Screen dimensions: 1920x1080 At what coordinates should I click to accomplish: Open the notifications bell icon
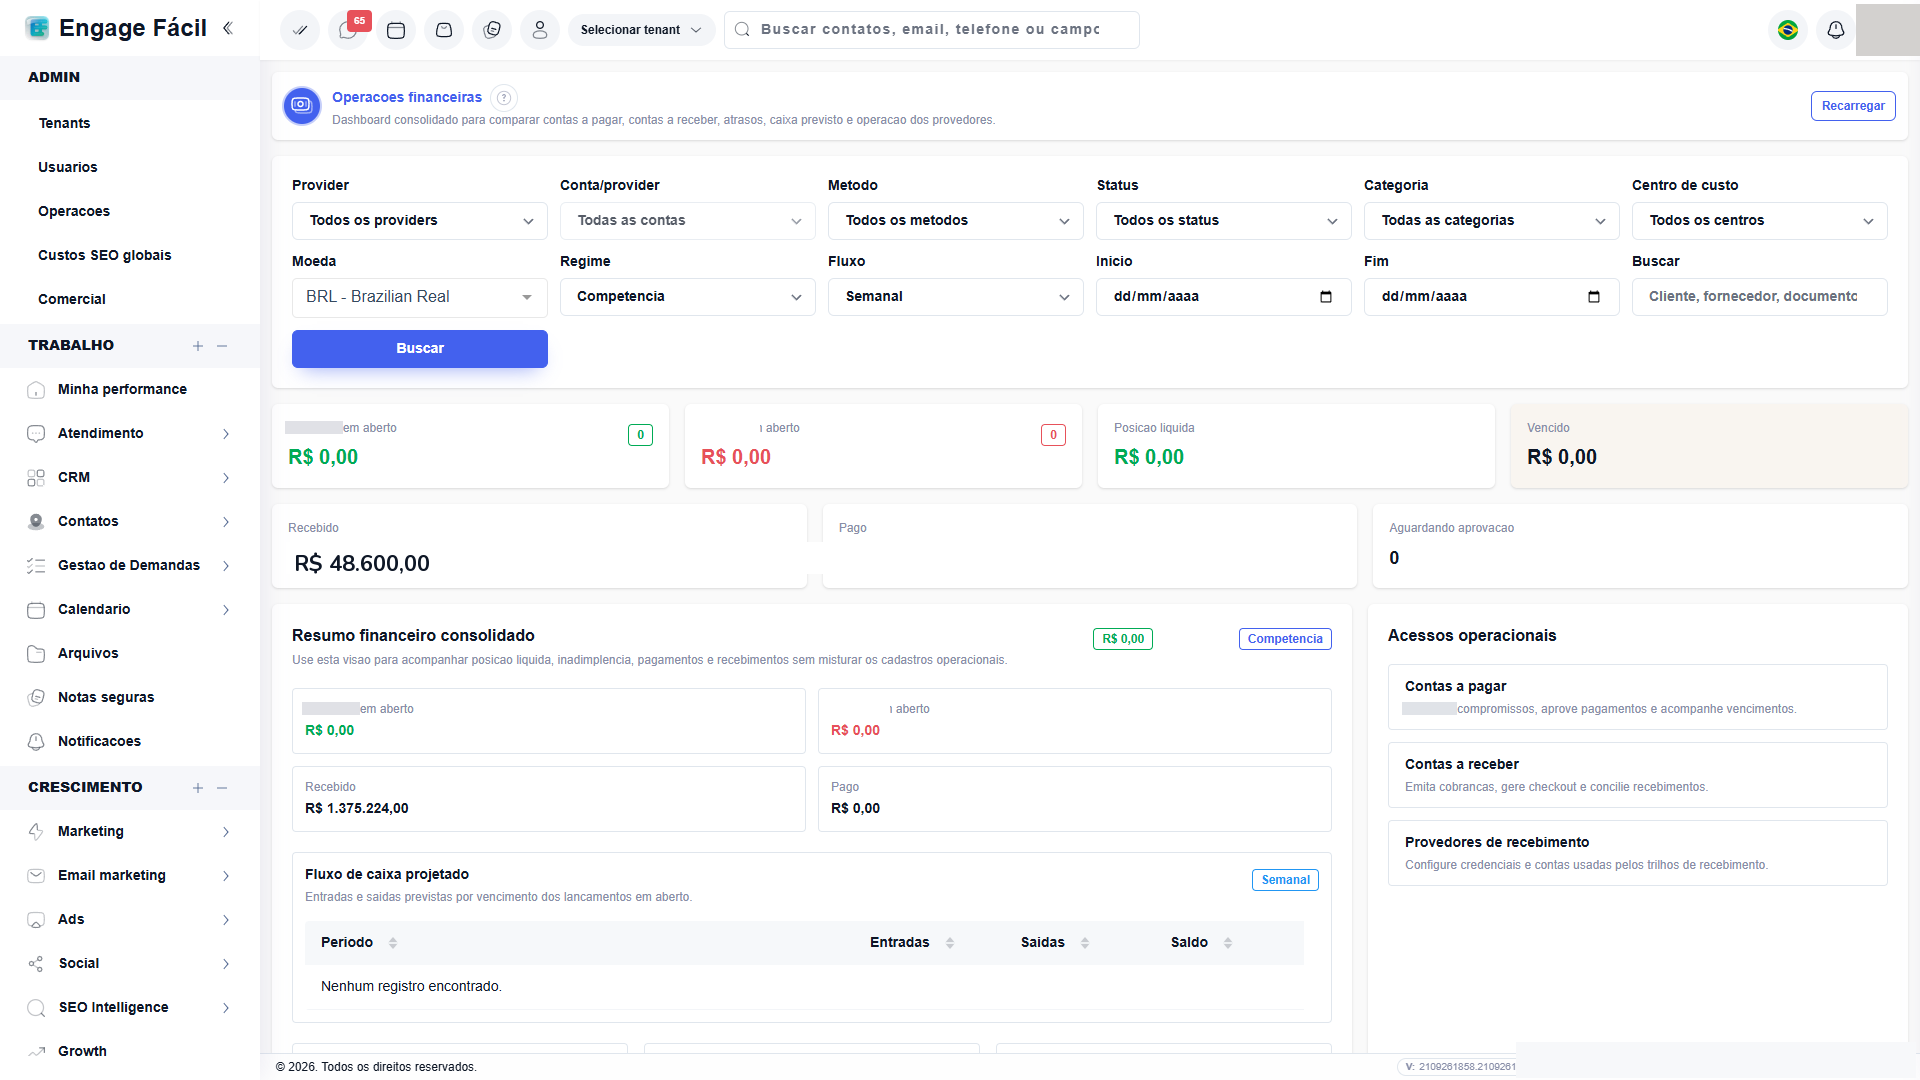tap(1836, 30)
